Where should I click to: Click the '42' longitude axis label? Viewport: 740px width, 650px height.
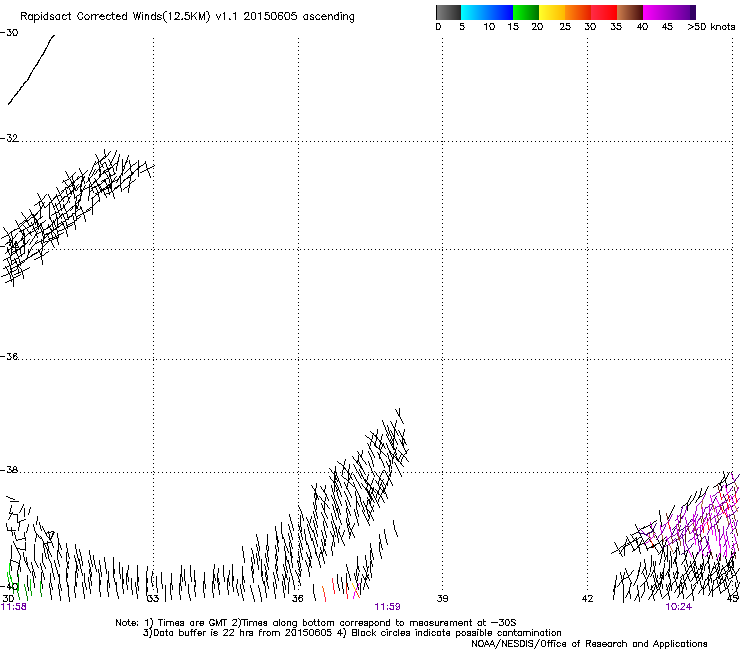[x=587, y=599]
